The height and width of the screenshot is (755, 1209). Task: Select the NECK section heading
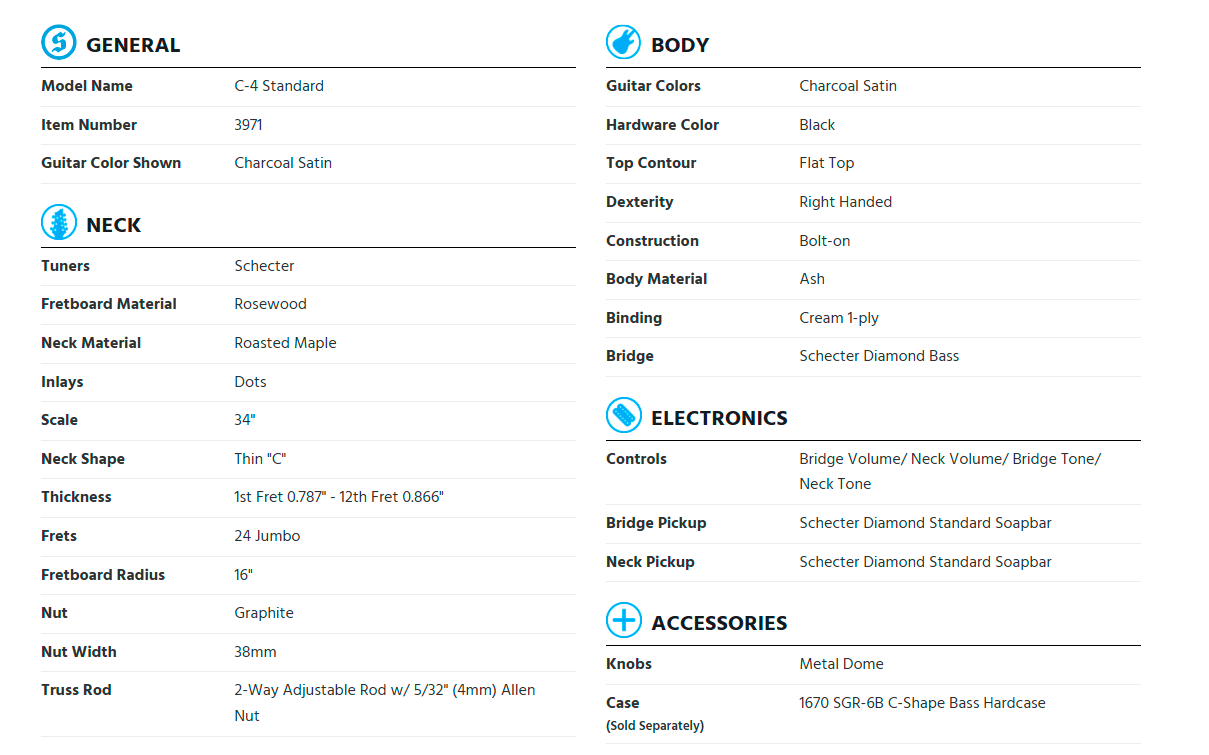(x=113, y=225)
